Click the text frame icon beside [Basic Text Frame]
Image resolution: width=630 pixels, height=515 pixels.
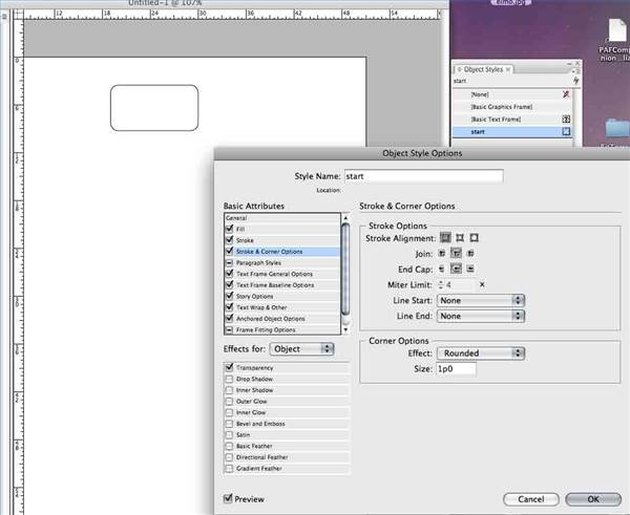[x=566, y=119]
